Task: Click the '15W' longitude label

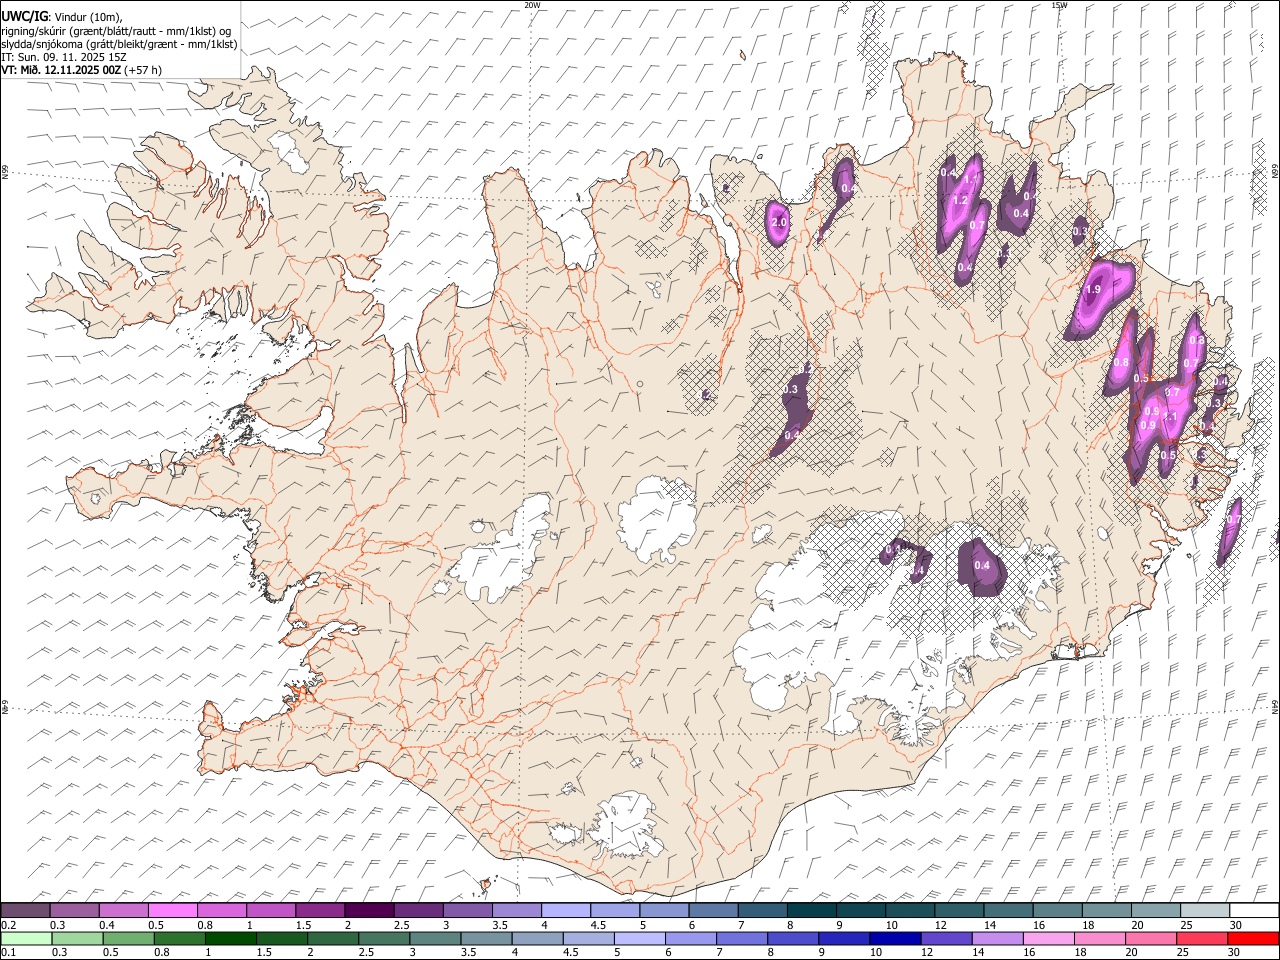Action: tap(1059, 5)
